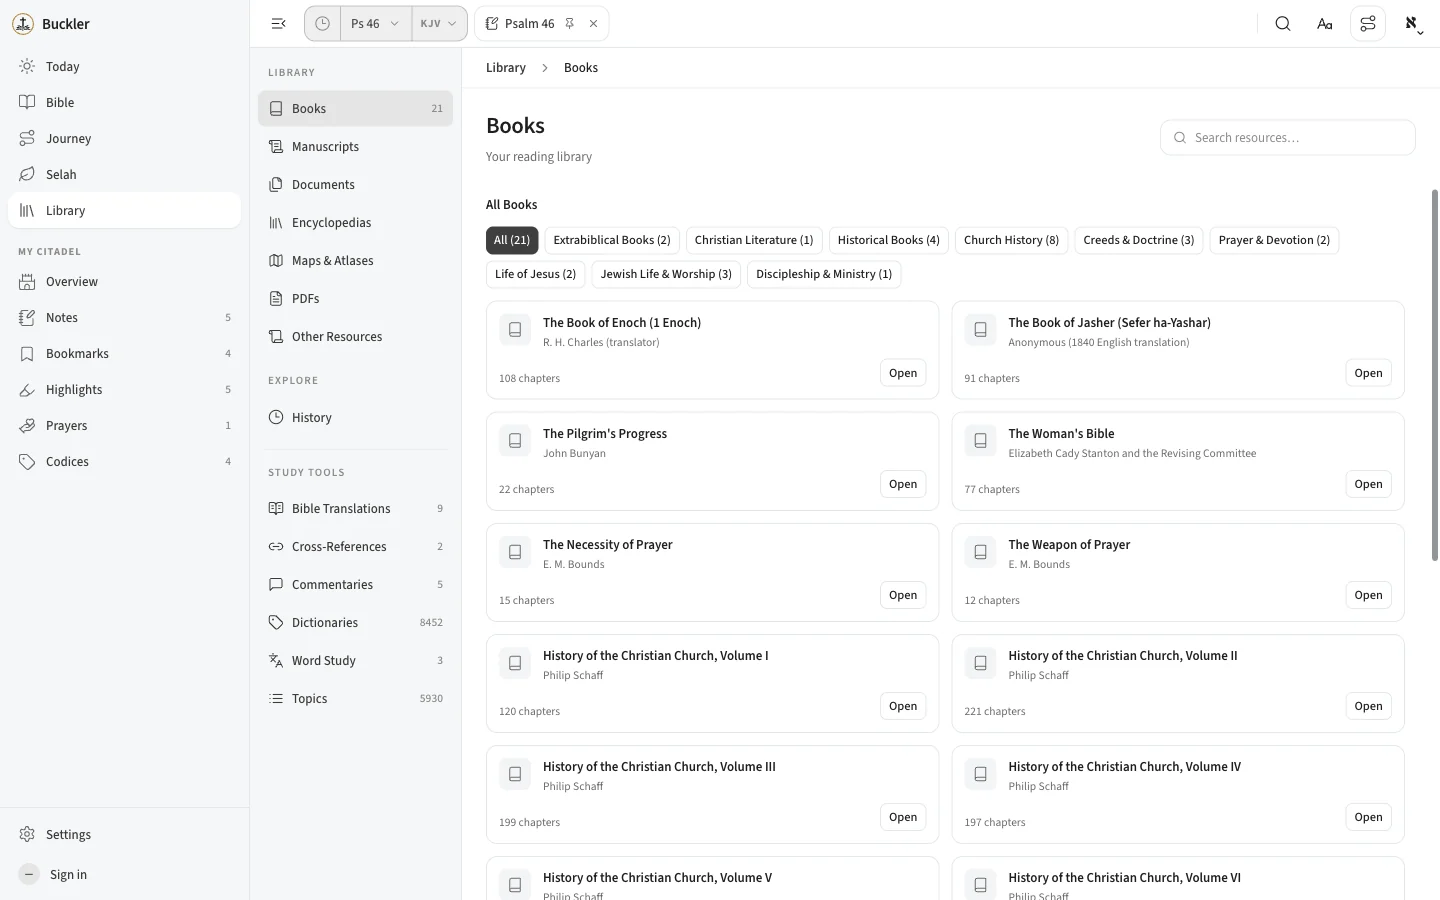Collapse the sidebar with the menu icon
Viewport: 1440px width, 900px height.
point(279,24)
